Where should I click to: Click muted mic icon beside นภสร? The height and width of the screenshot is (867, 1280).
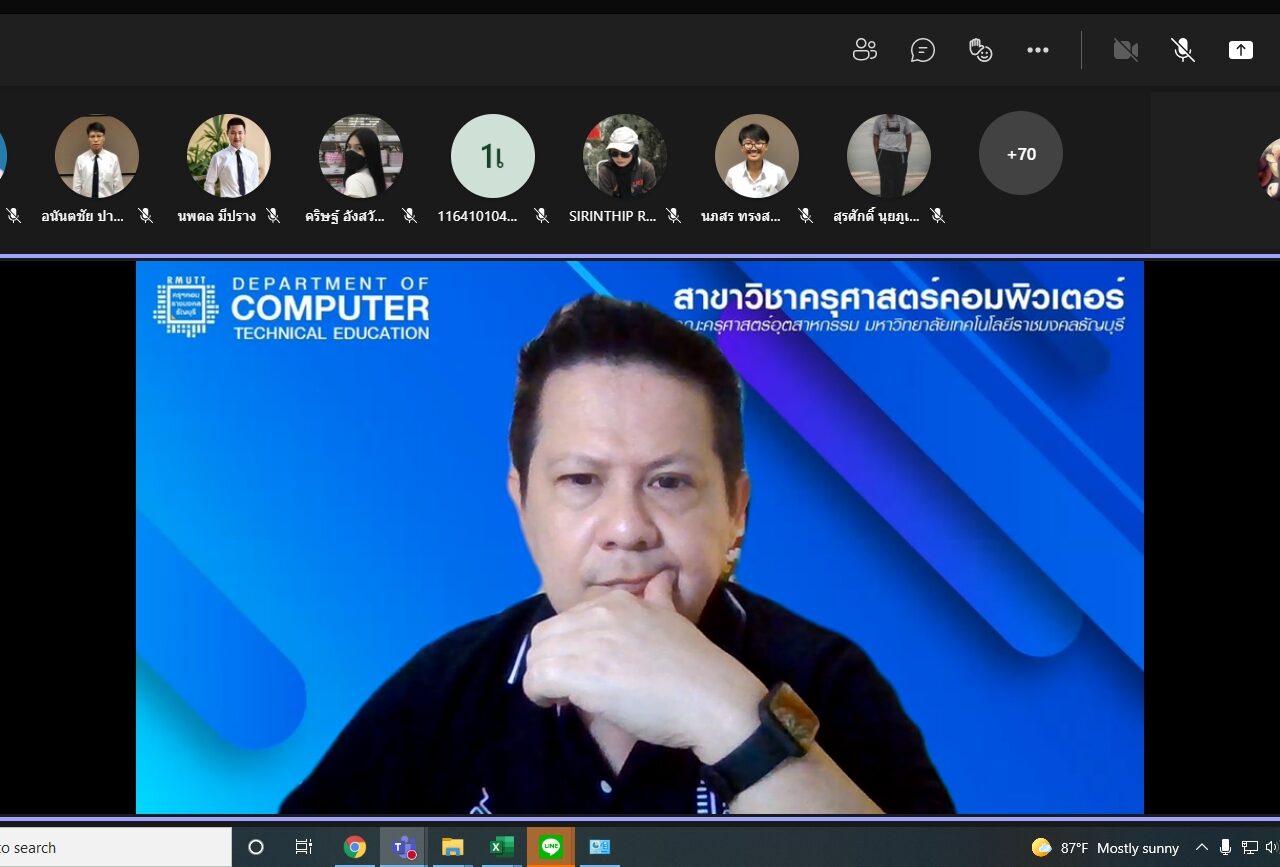pos(805,215)
